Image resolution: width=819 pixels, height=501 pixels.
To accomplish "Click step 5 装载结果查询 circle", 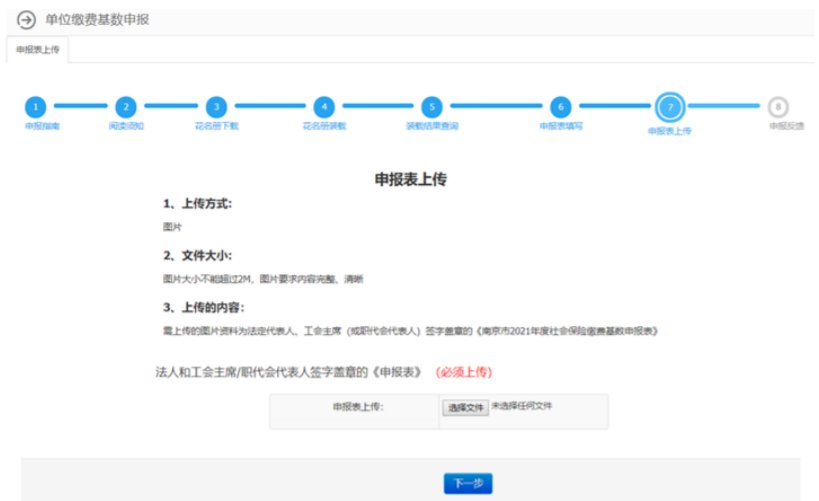I will pyautogui.click(x=431, y=107).
